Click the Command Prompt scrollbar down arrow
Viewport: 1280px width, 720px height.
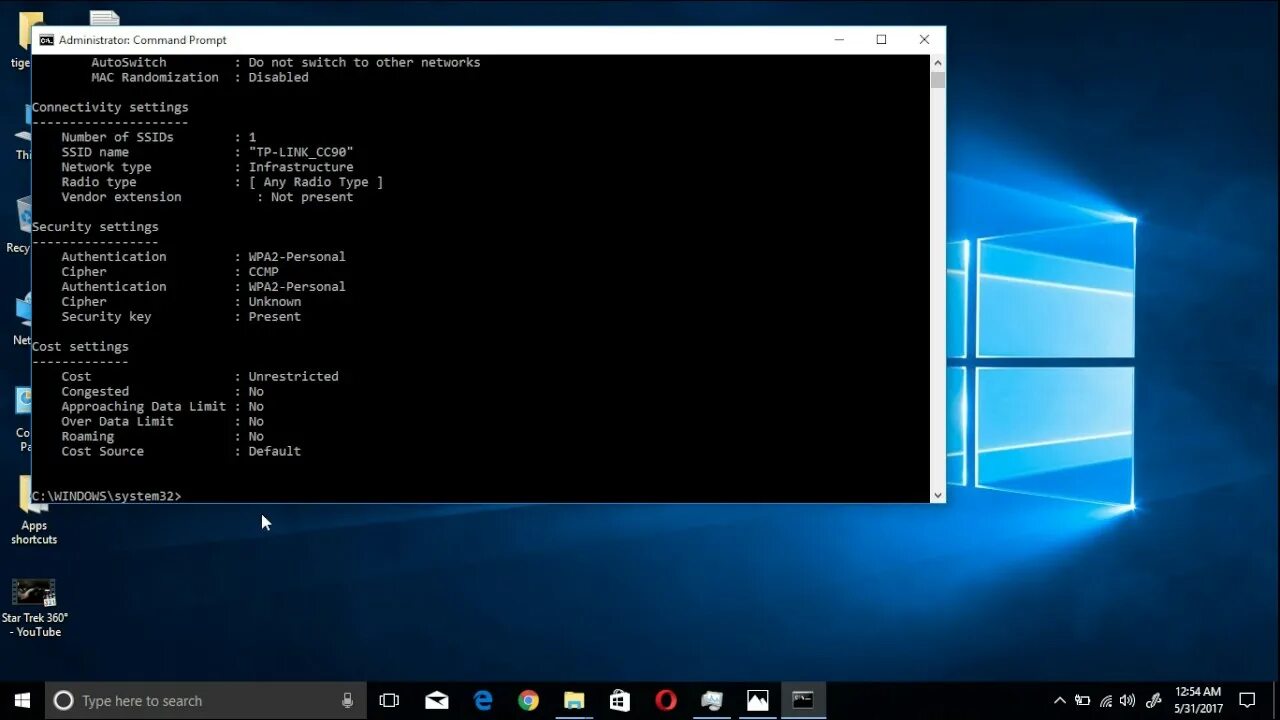[937, 495]
